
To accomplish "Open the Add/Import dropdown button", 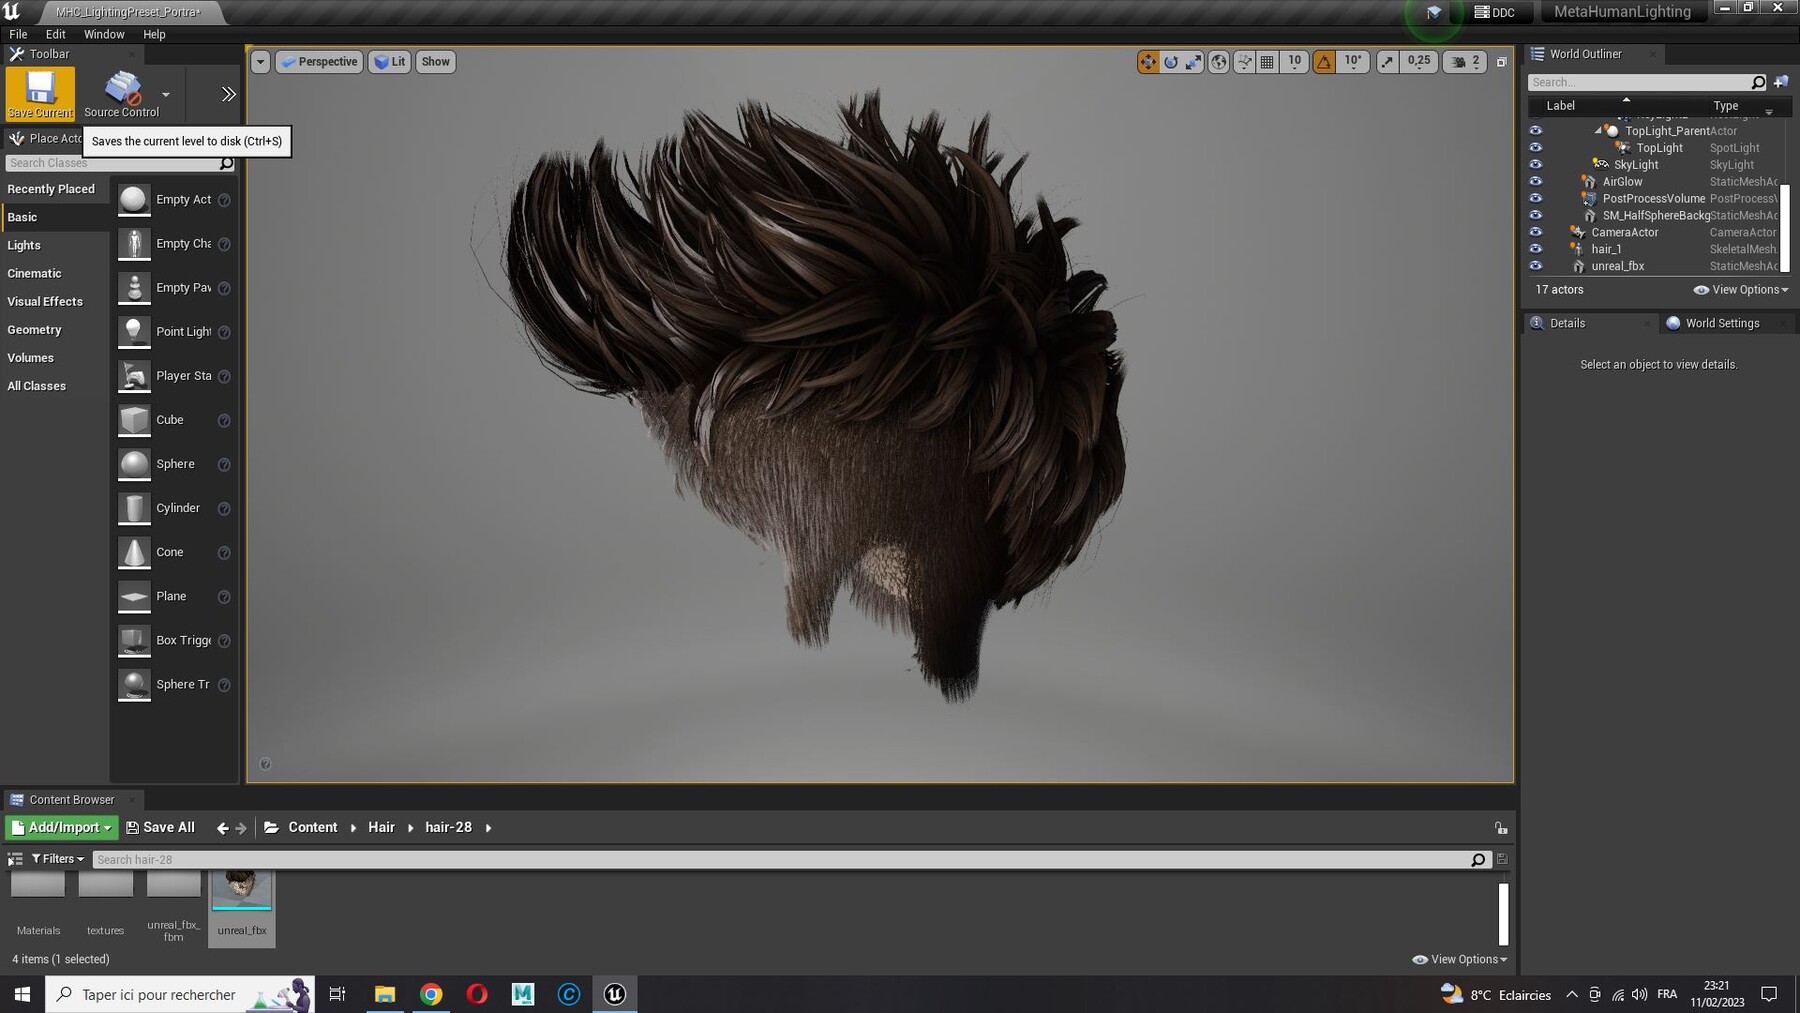I will click(x=61, y=827).
